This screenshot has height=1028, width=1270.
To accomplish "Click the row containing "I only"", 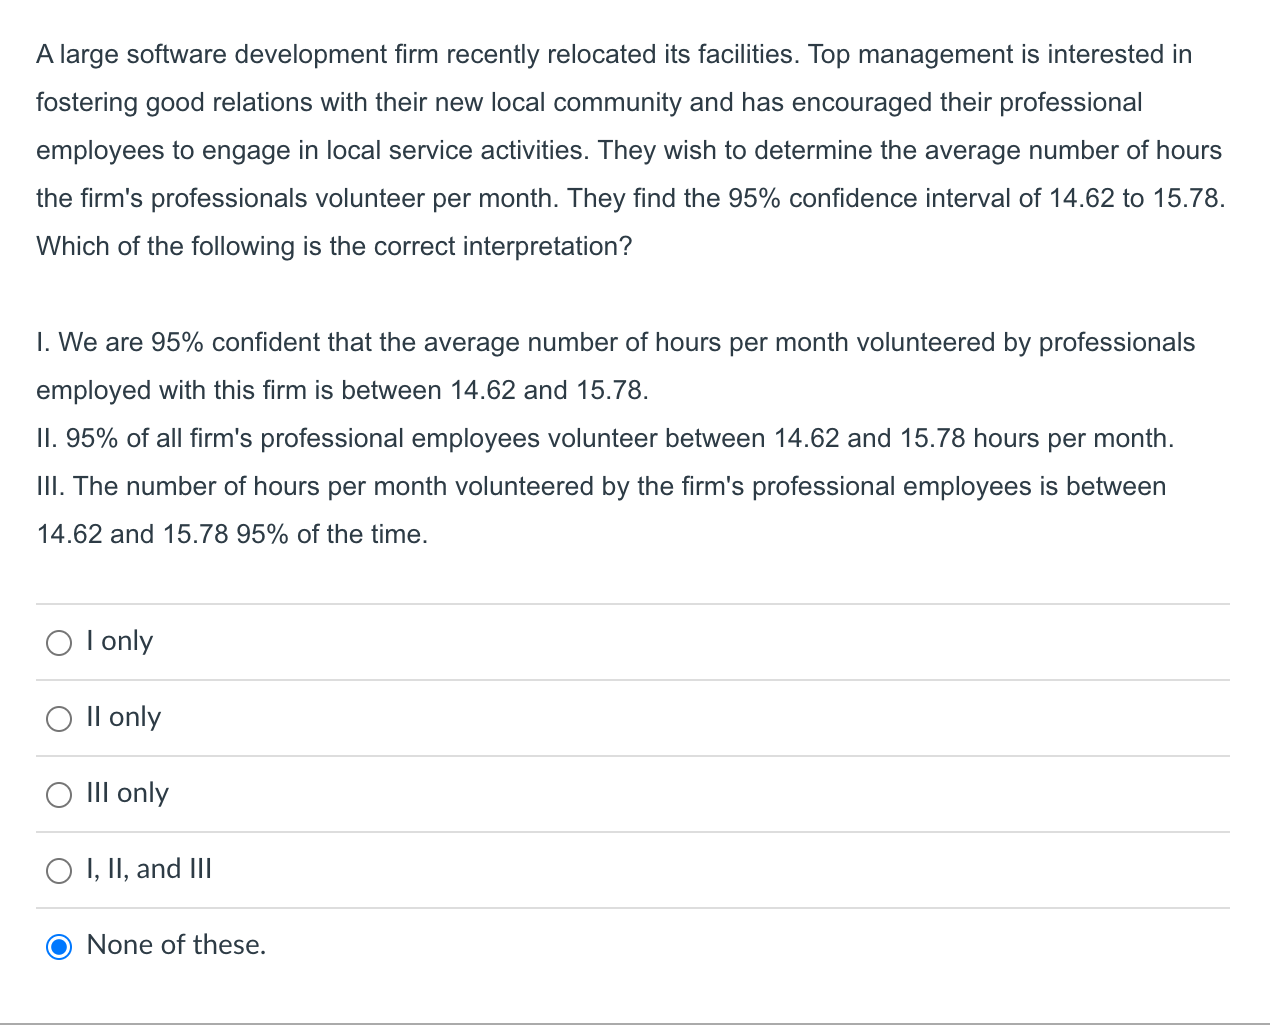I will 400,642.
